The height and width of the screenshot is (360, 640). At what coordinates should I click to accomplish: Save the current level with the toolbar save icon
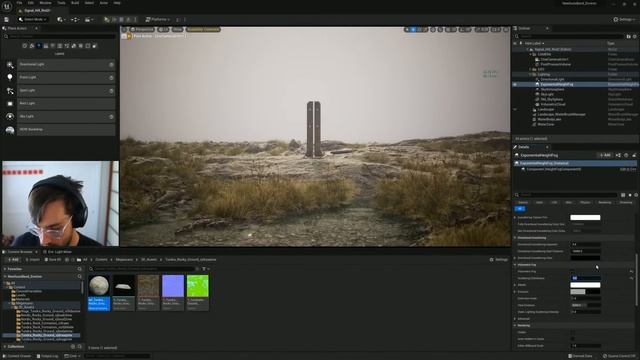pyautogui.click(x=7, y=20)
